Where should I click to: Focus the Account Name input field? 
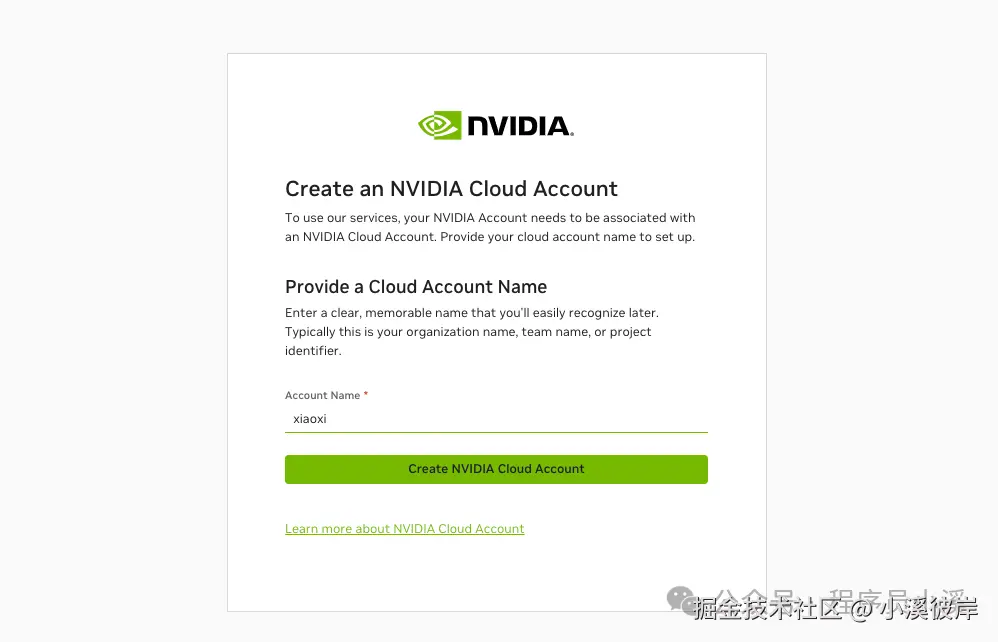496,419
